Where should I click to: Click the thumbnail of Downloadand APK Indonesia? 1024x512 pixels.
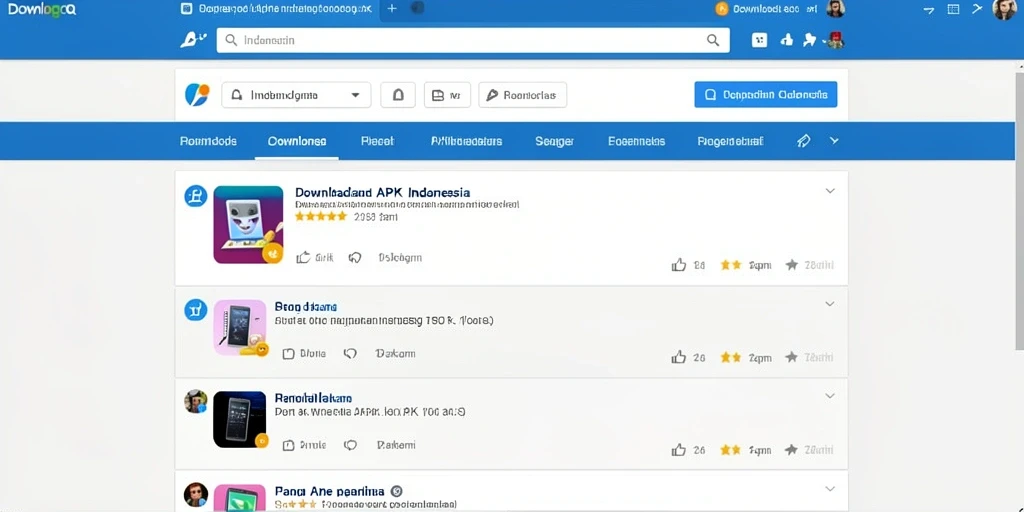pyautogui.click(x=248, y=225)
